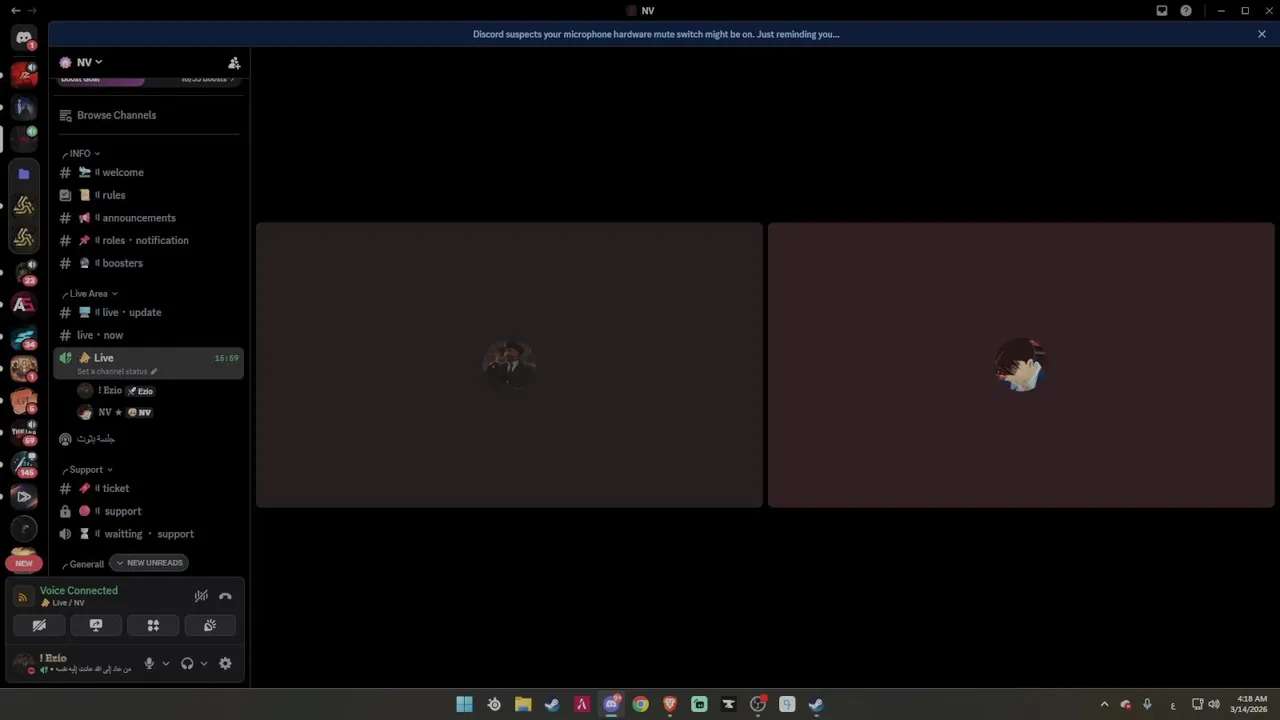This screenshot has height=720, width=1280.
Task: Open the taskbar volume icon
Action: 1214,704
